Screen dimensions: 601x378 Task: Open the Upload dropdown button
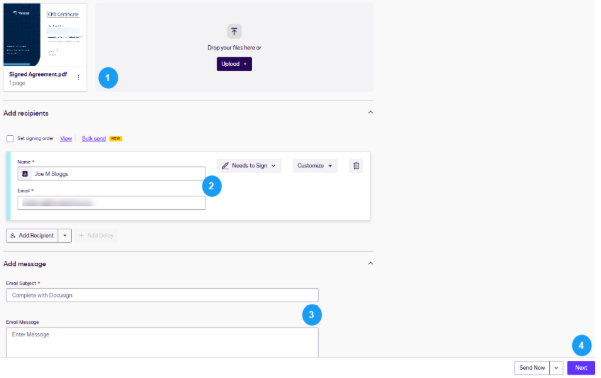click(234, 64)
